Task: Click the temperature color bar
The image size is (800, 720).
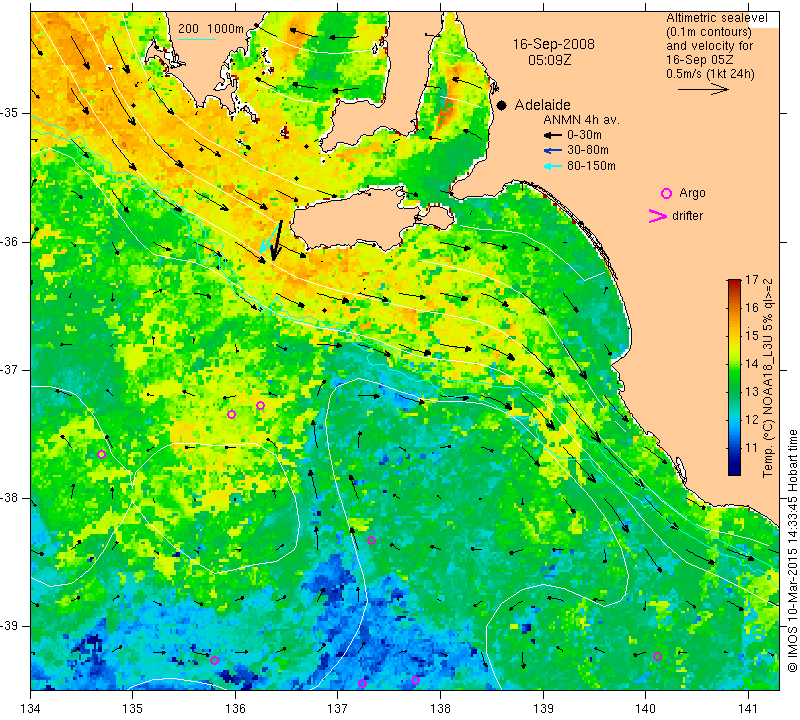Action: click(x=734, y=377)
